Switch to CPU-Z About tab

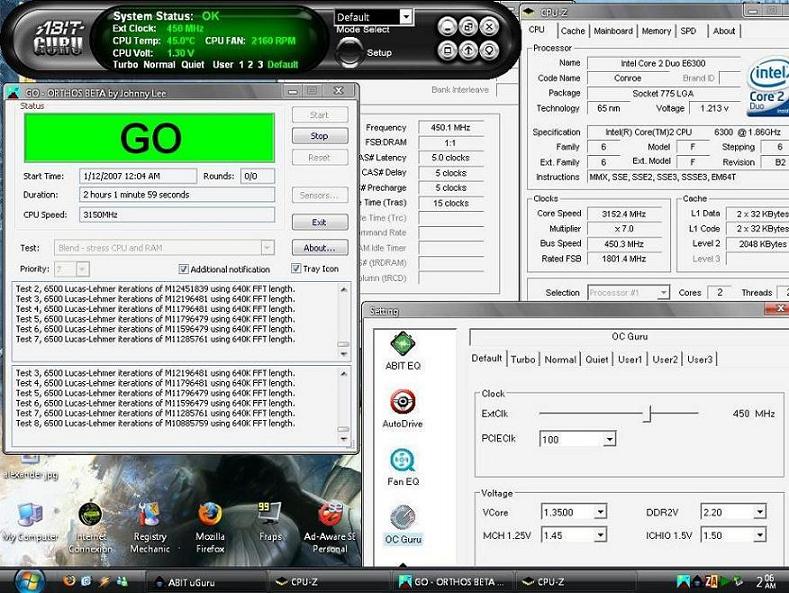pos(724,31)
